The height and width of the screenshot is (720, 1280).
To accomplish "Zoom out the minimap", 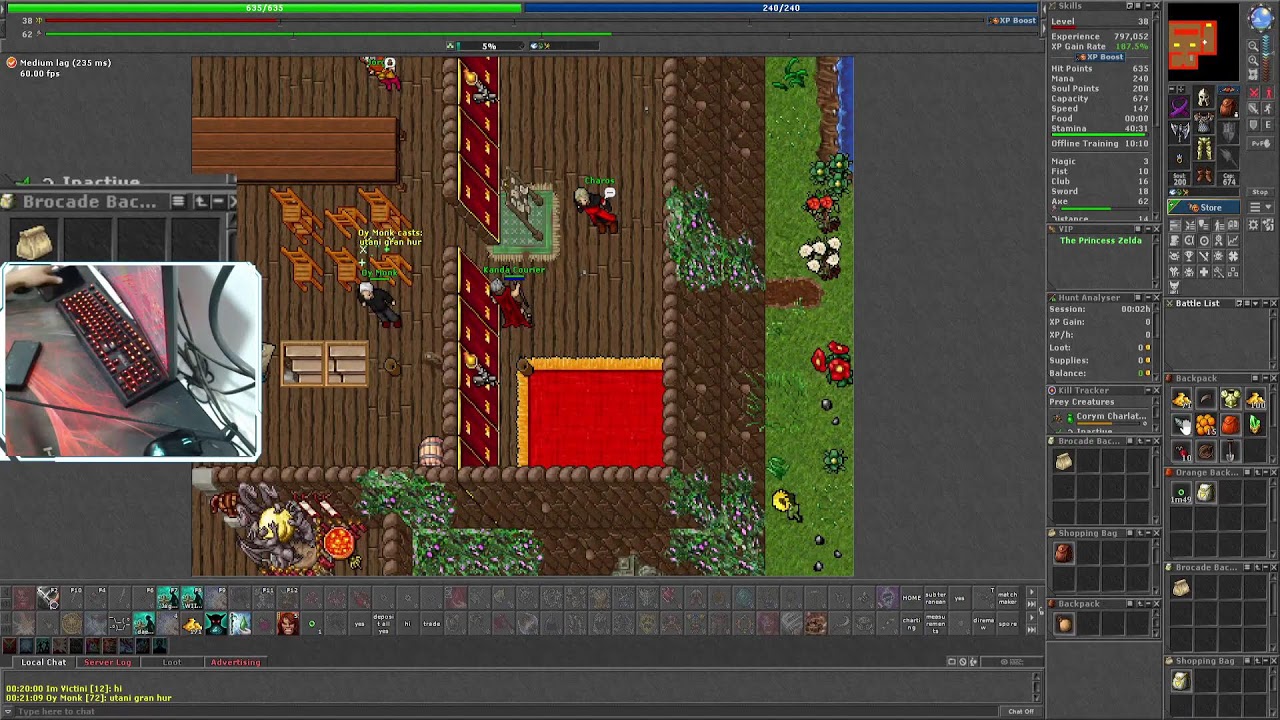I will point(1253,46).
